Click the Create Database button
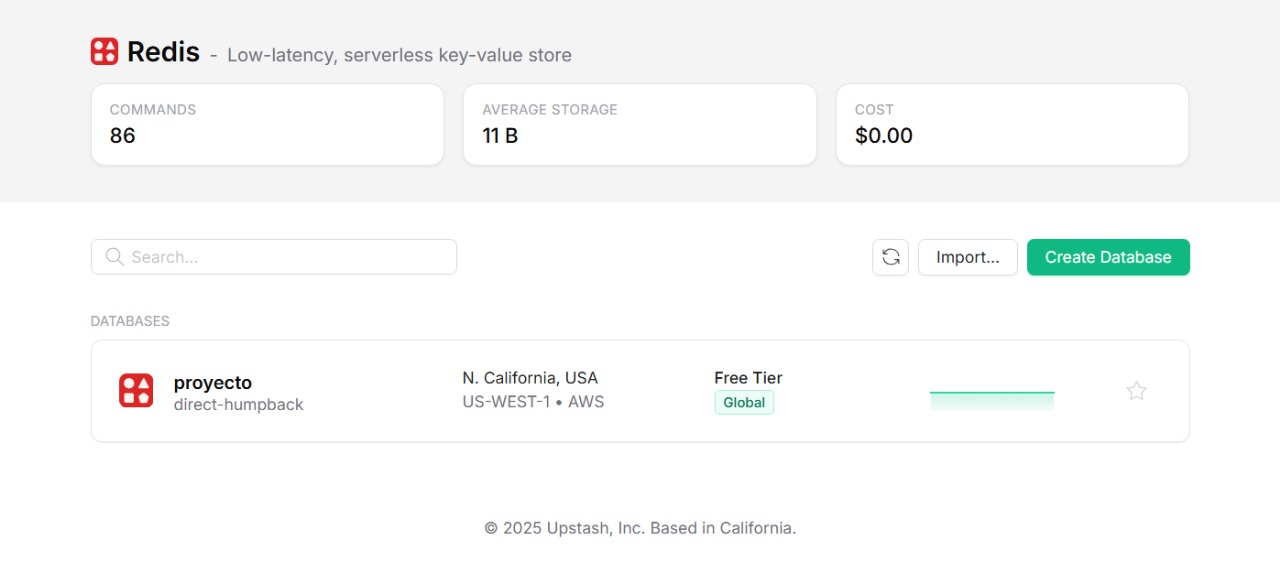This screenshot has height=572, width=1280. pos(1108,257)
